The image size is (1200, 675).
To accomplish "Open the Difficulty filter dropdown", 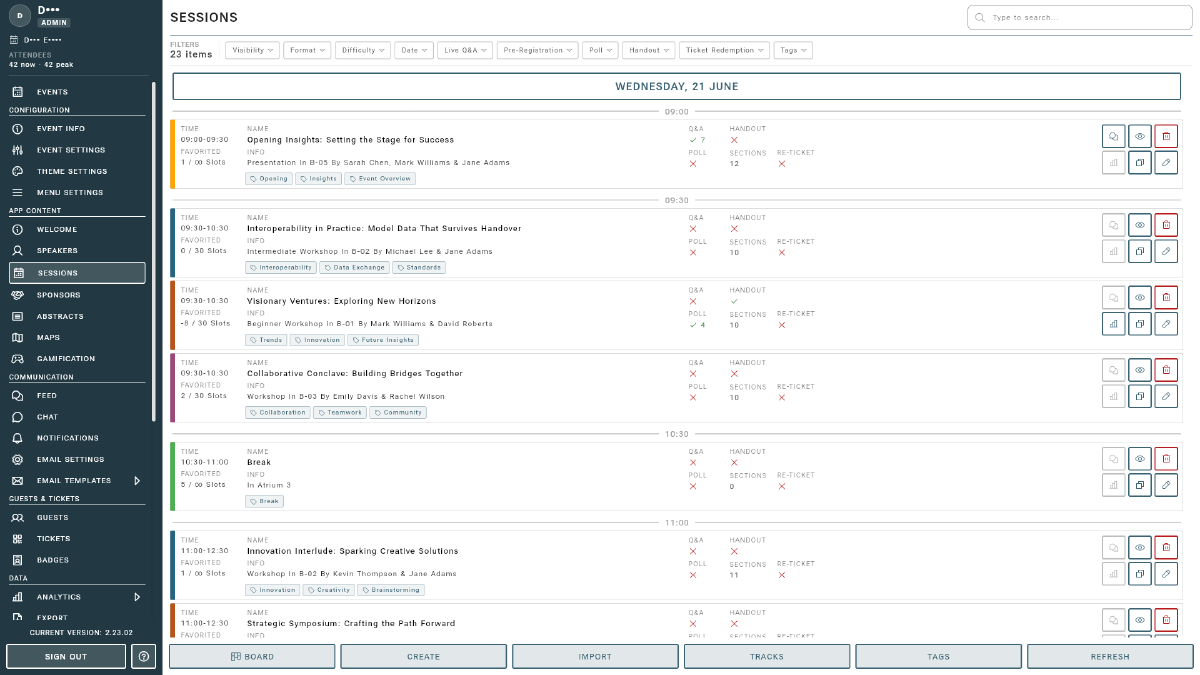I will click(x=363, y=50).
